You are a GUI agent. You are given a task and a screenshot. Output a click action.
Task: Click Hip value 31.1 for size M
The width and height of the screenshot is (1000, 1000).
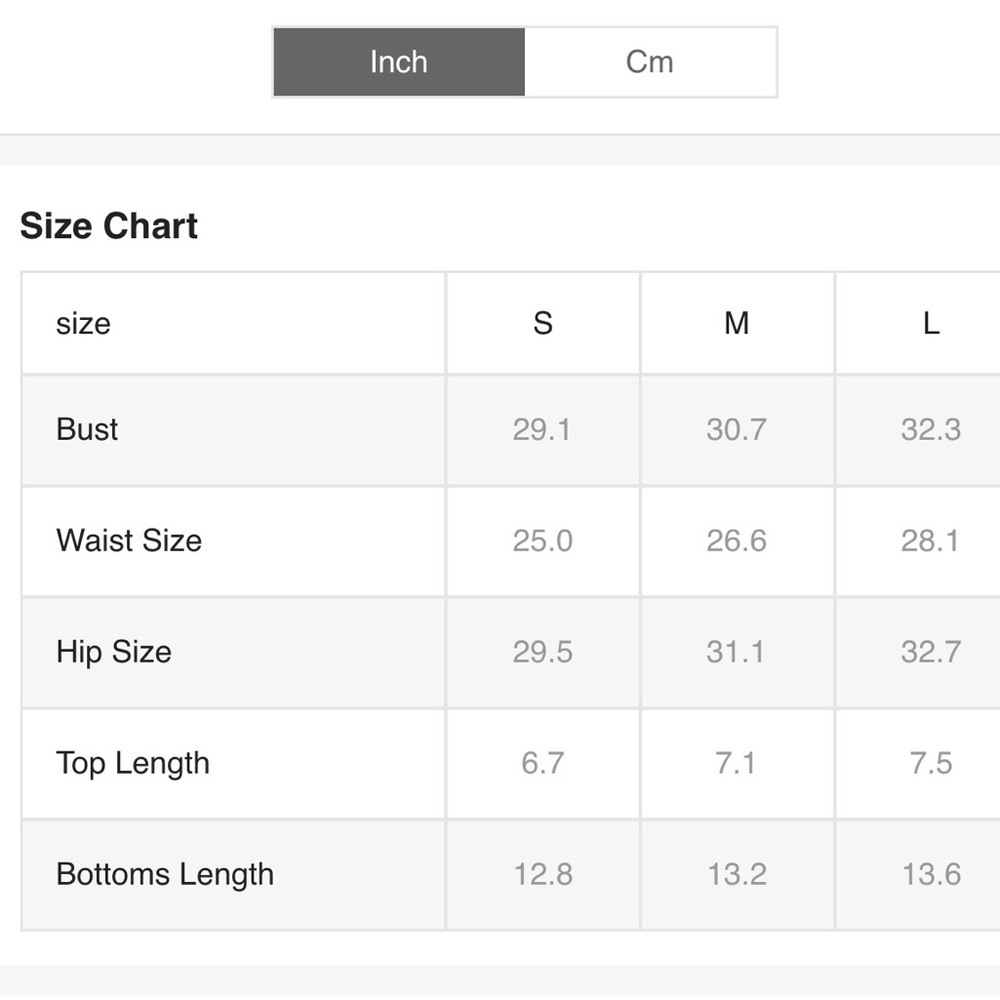point(737,652)
